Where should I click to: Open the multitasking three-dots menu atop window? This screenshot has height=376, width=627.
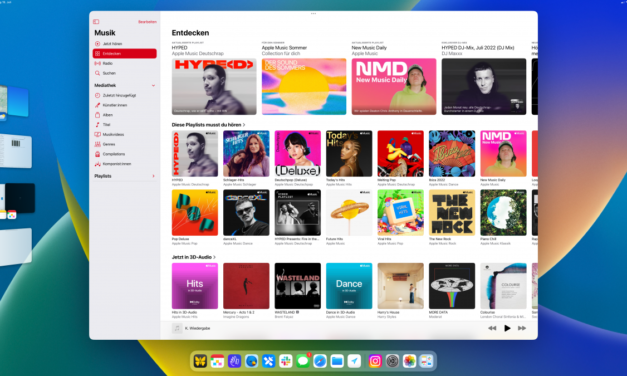click(x=314, y=14)
